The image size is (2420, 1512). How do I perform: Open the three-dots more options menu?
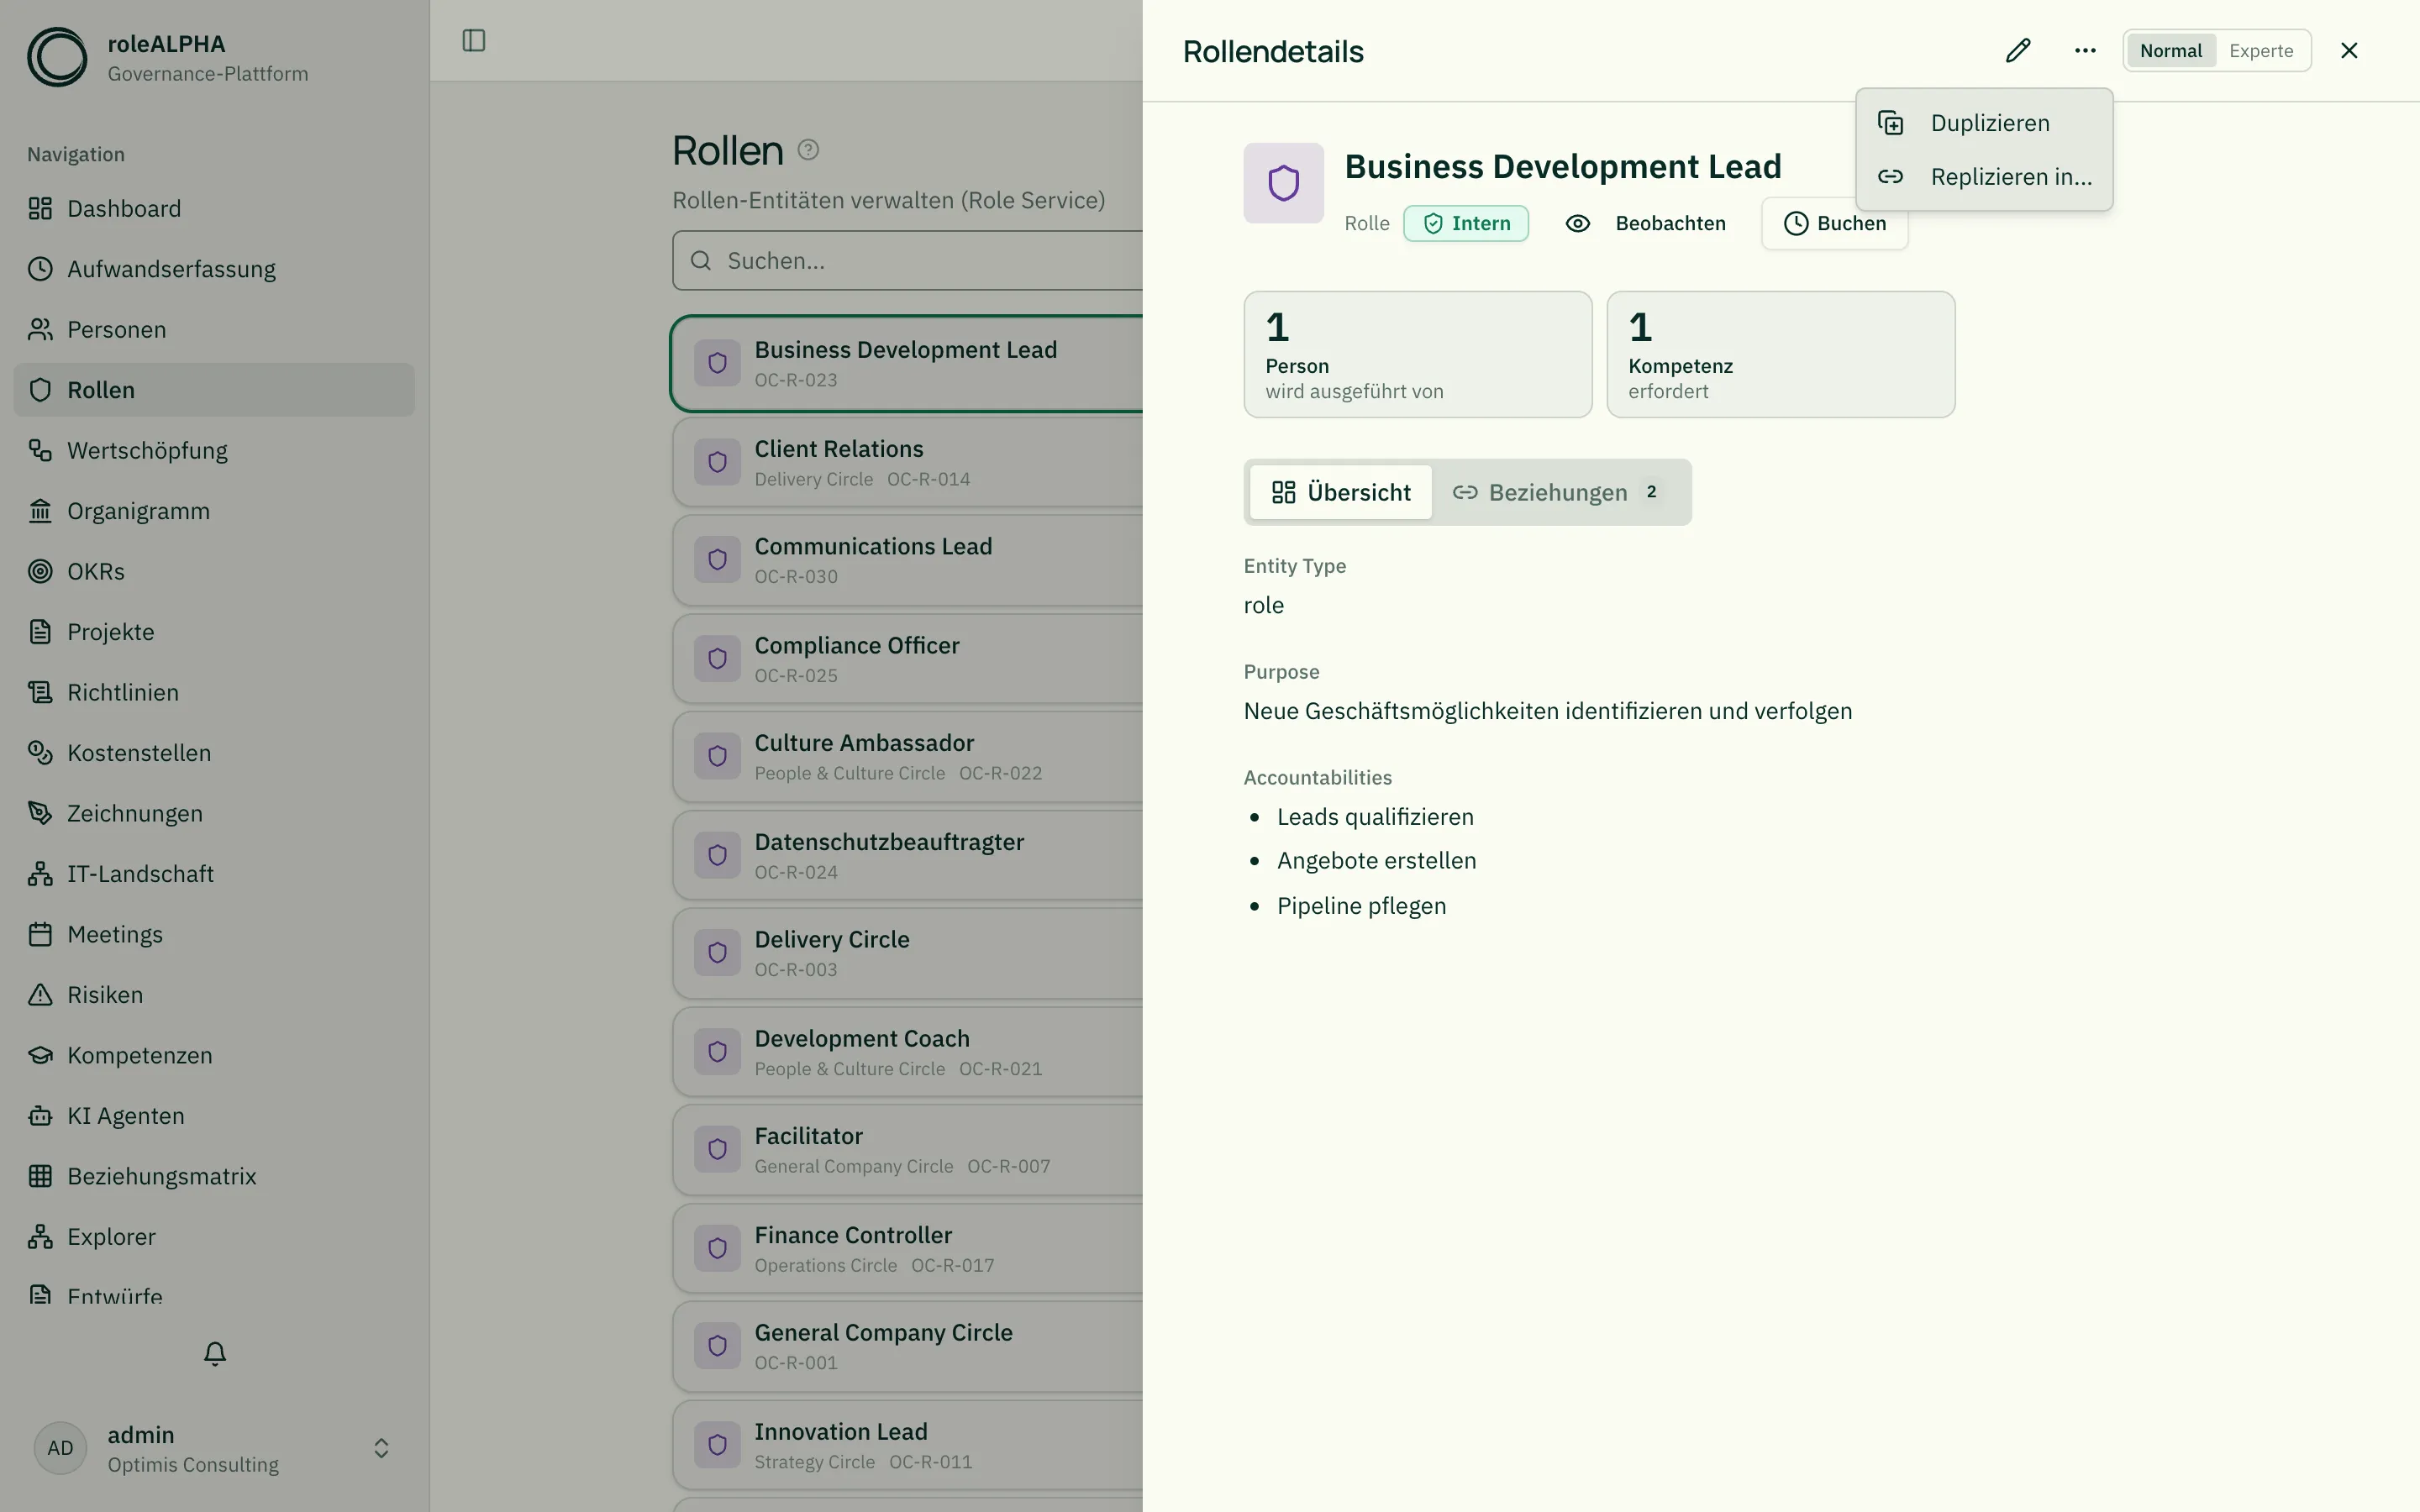pos(2085,50)
